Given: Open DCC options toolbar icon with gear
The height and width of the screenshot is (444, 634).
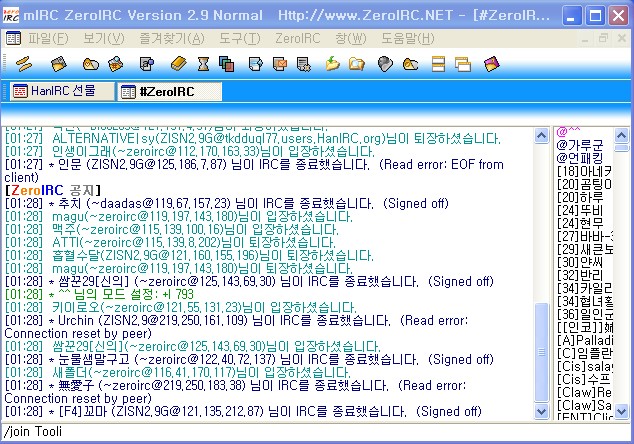Looking at the screenshot, I should [x=304, y=64].
